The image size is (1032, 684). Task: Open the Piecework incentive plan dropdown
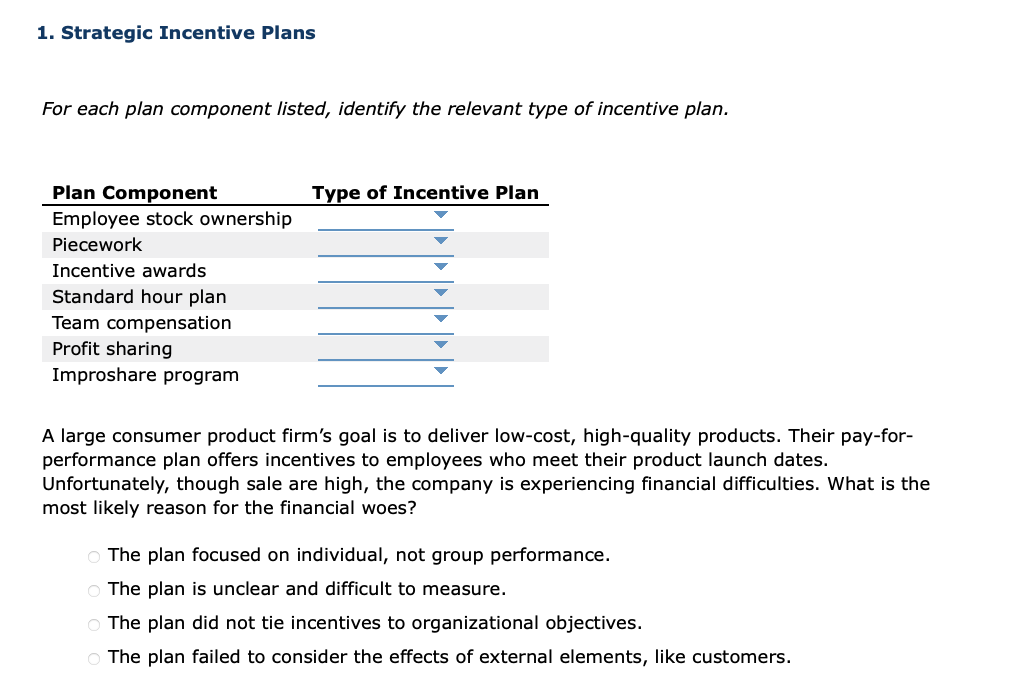[x=440, y=240]
